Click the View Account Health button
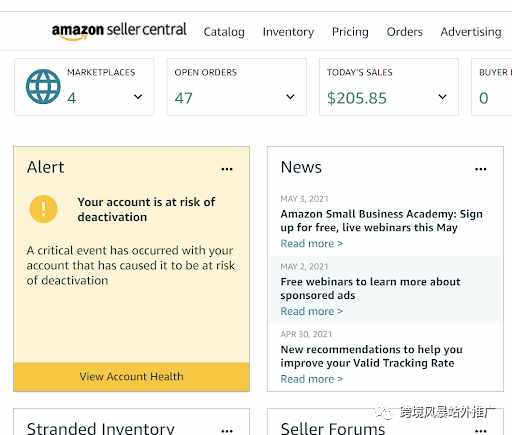512x435 pixels. [x=131, y=377]
